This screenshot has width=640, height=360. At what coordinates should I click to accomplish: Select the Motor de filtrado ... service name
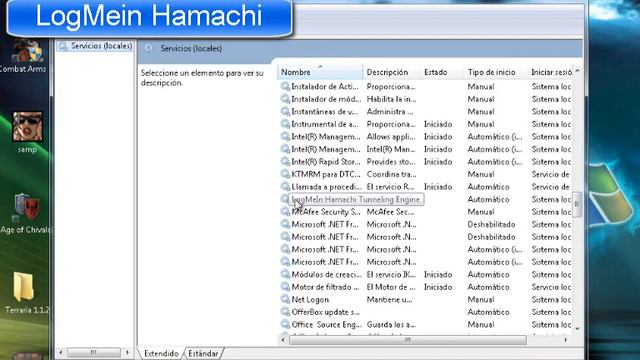click(x=325, y=287)
